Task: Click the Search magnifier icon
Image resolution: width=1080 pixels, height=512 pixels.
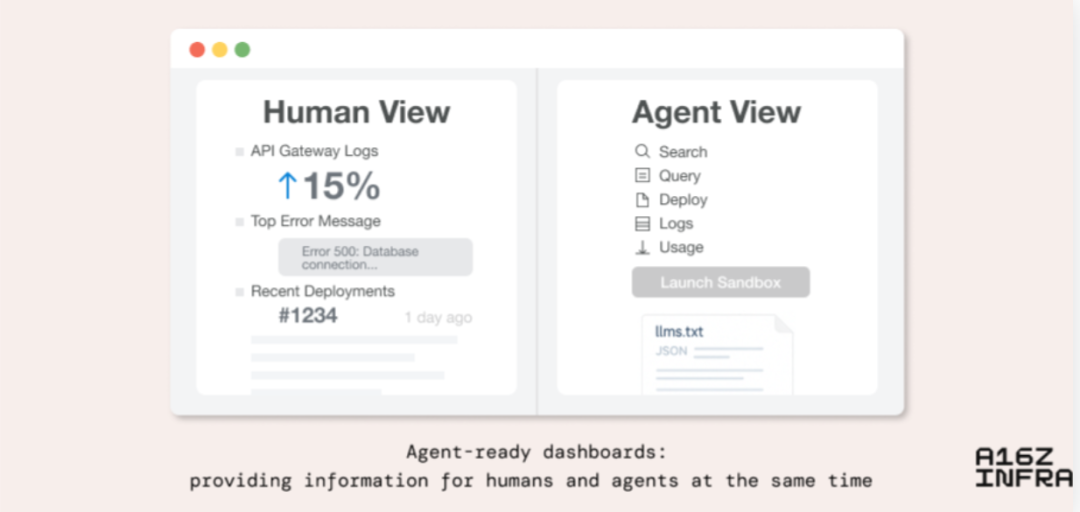Action: tap(642, 151)
